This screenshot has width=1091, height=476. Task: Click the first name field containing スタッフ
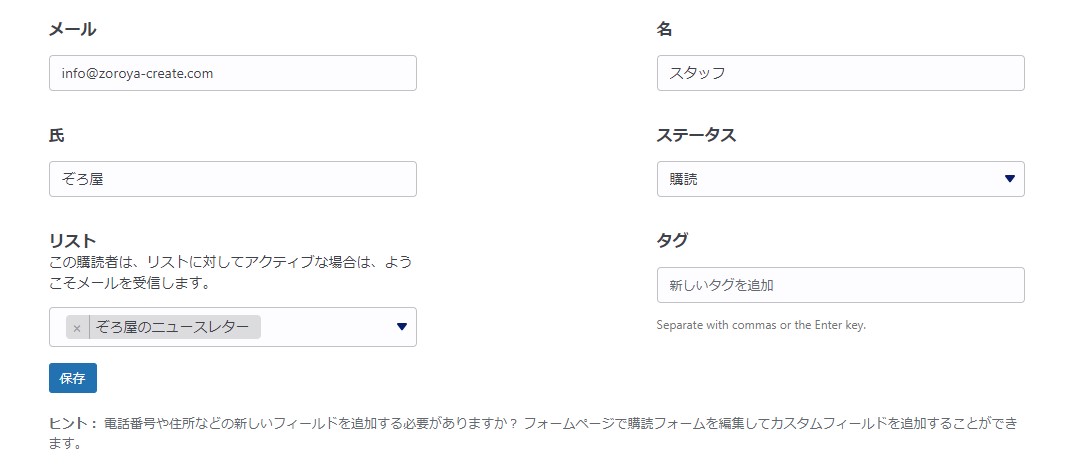pyautogui.click(x=840, y=73)
